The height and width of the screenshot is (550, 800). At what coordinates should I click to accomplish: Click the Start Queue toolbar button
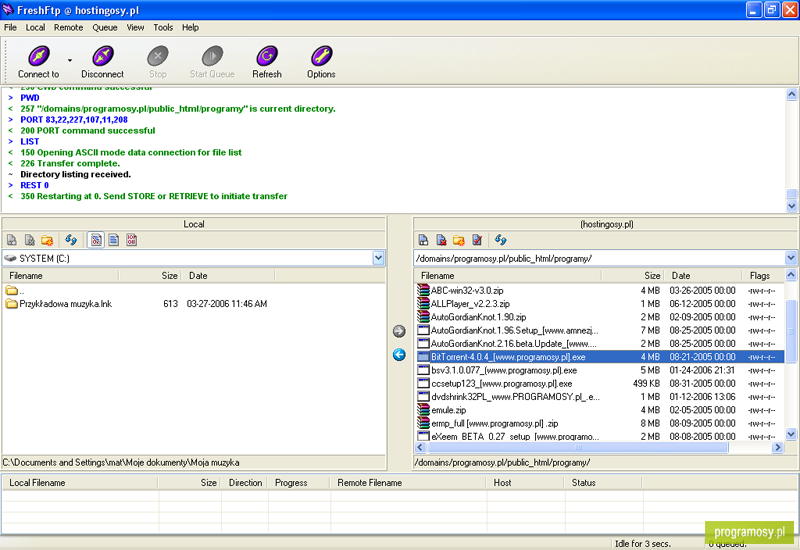tap(212, 62)
